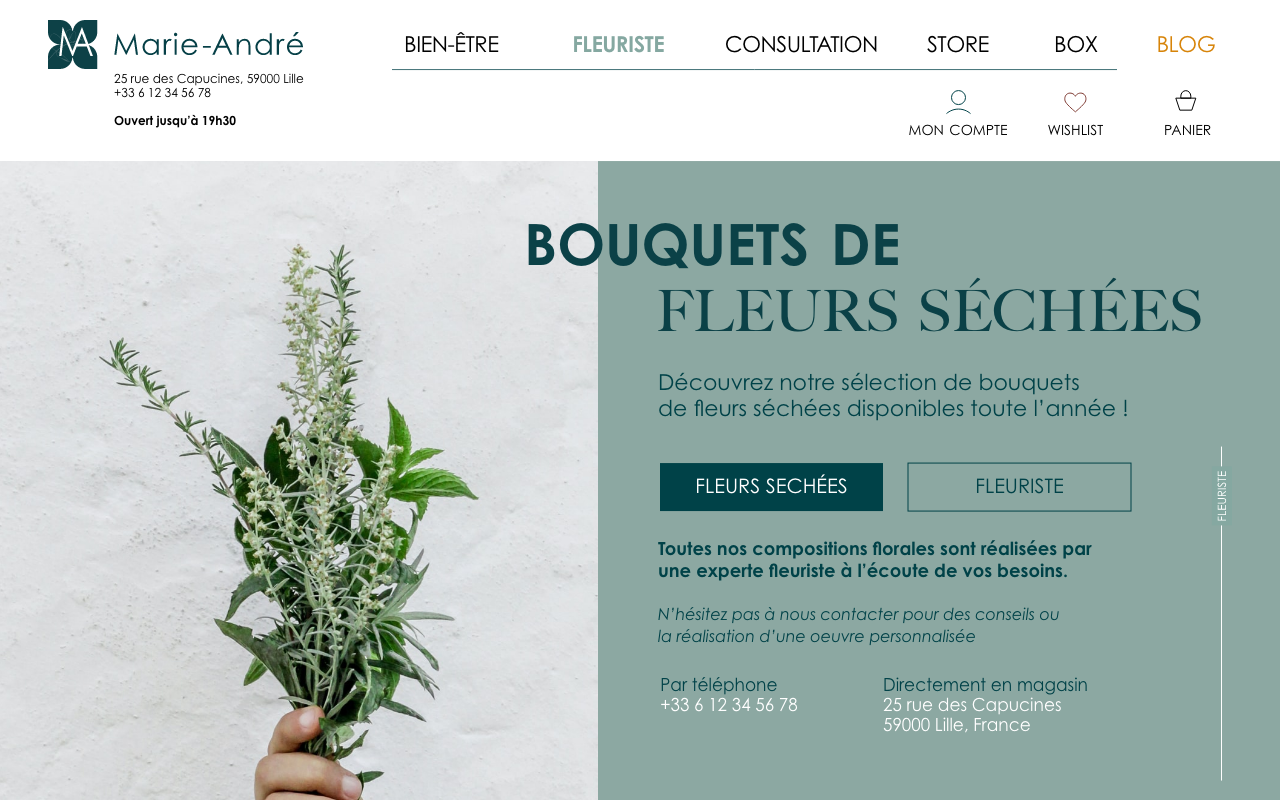Image resolution: width=1280 pixels, height=800 pixels.
Task: Click the Marie-André brand name
Action: point(208,44)
